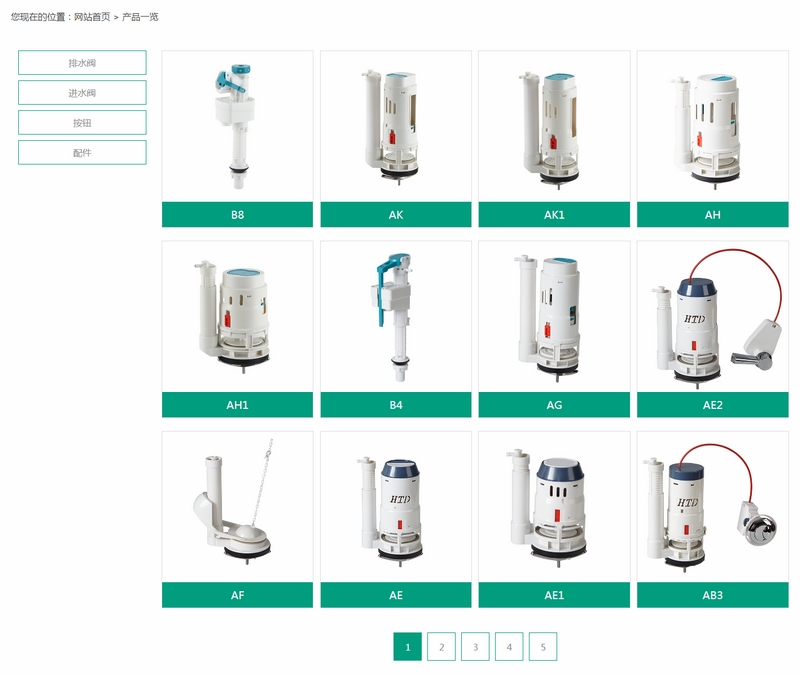Open page 3 in pagination
Image resolution: width=800 pixels, height=675 pixels.
tap(475, 647)
